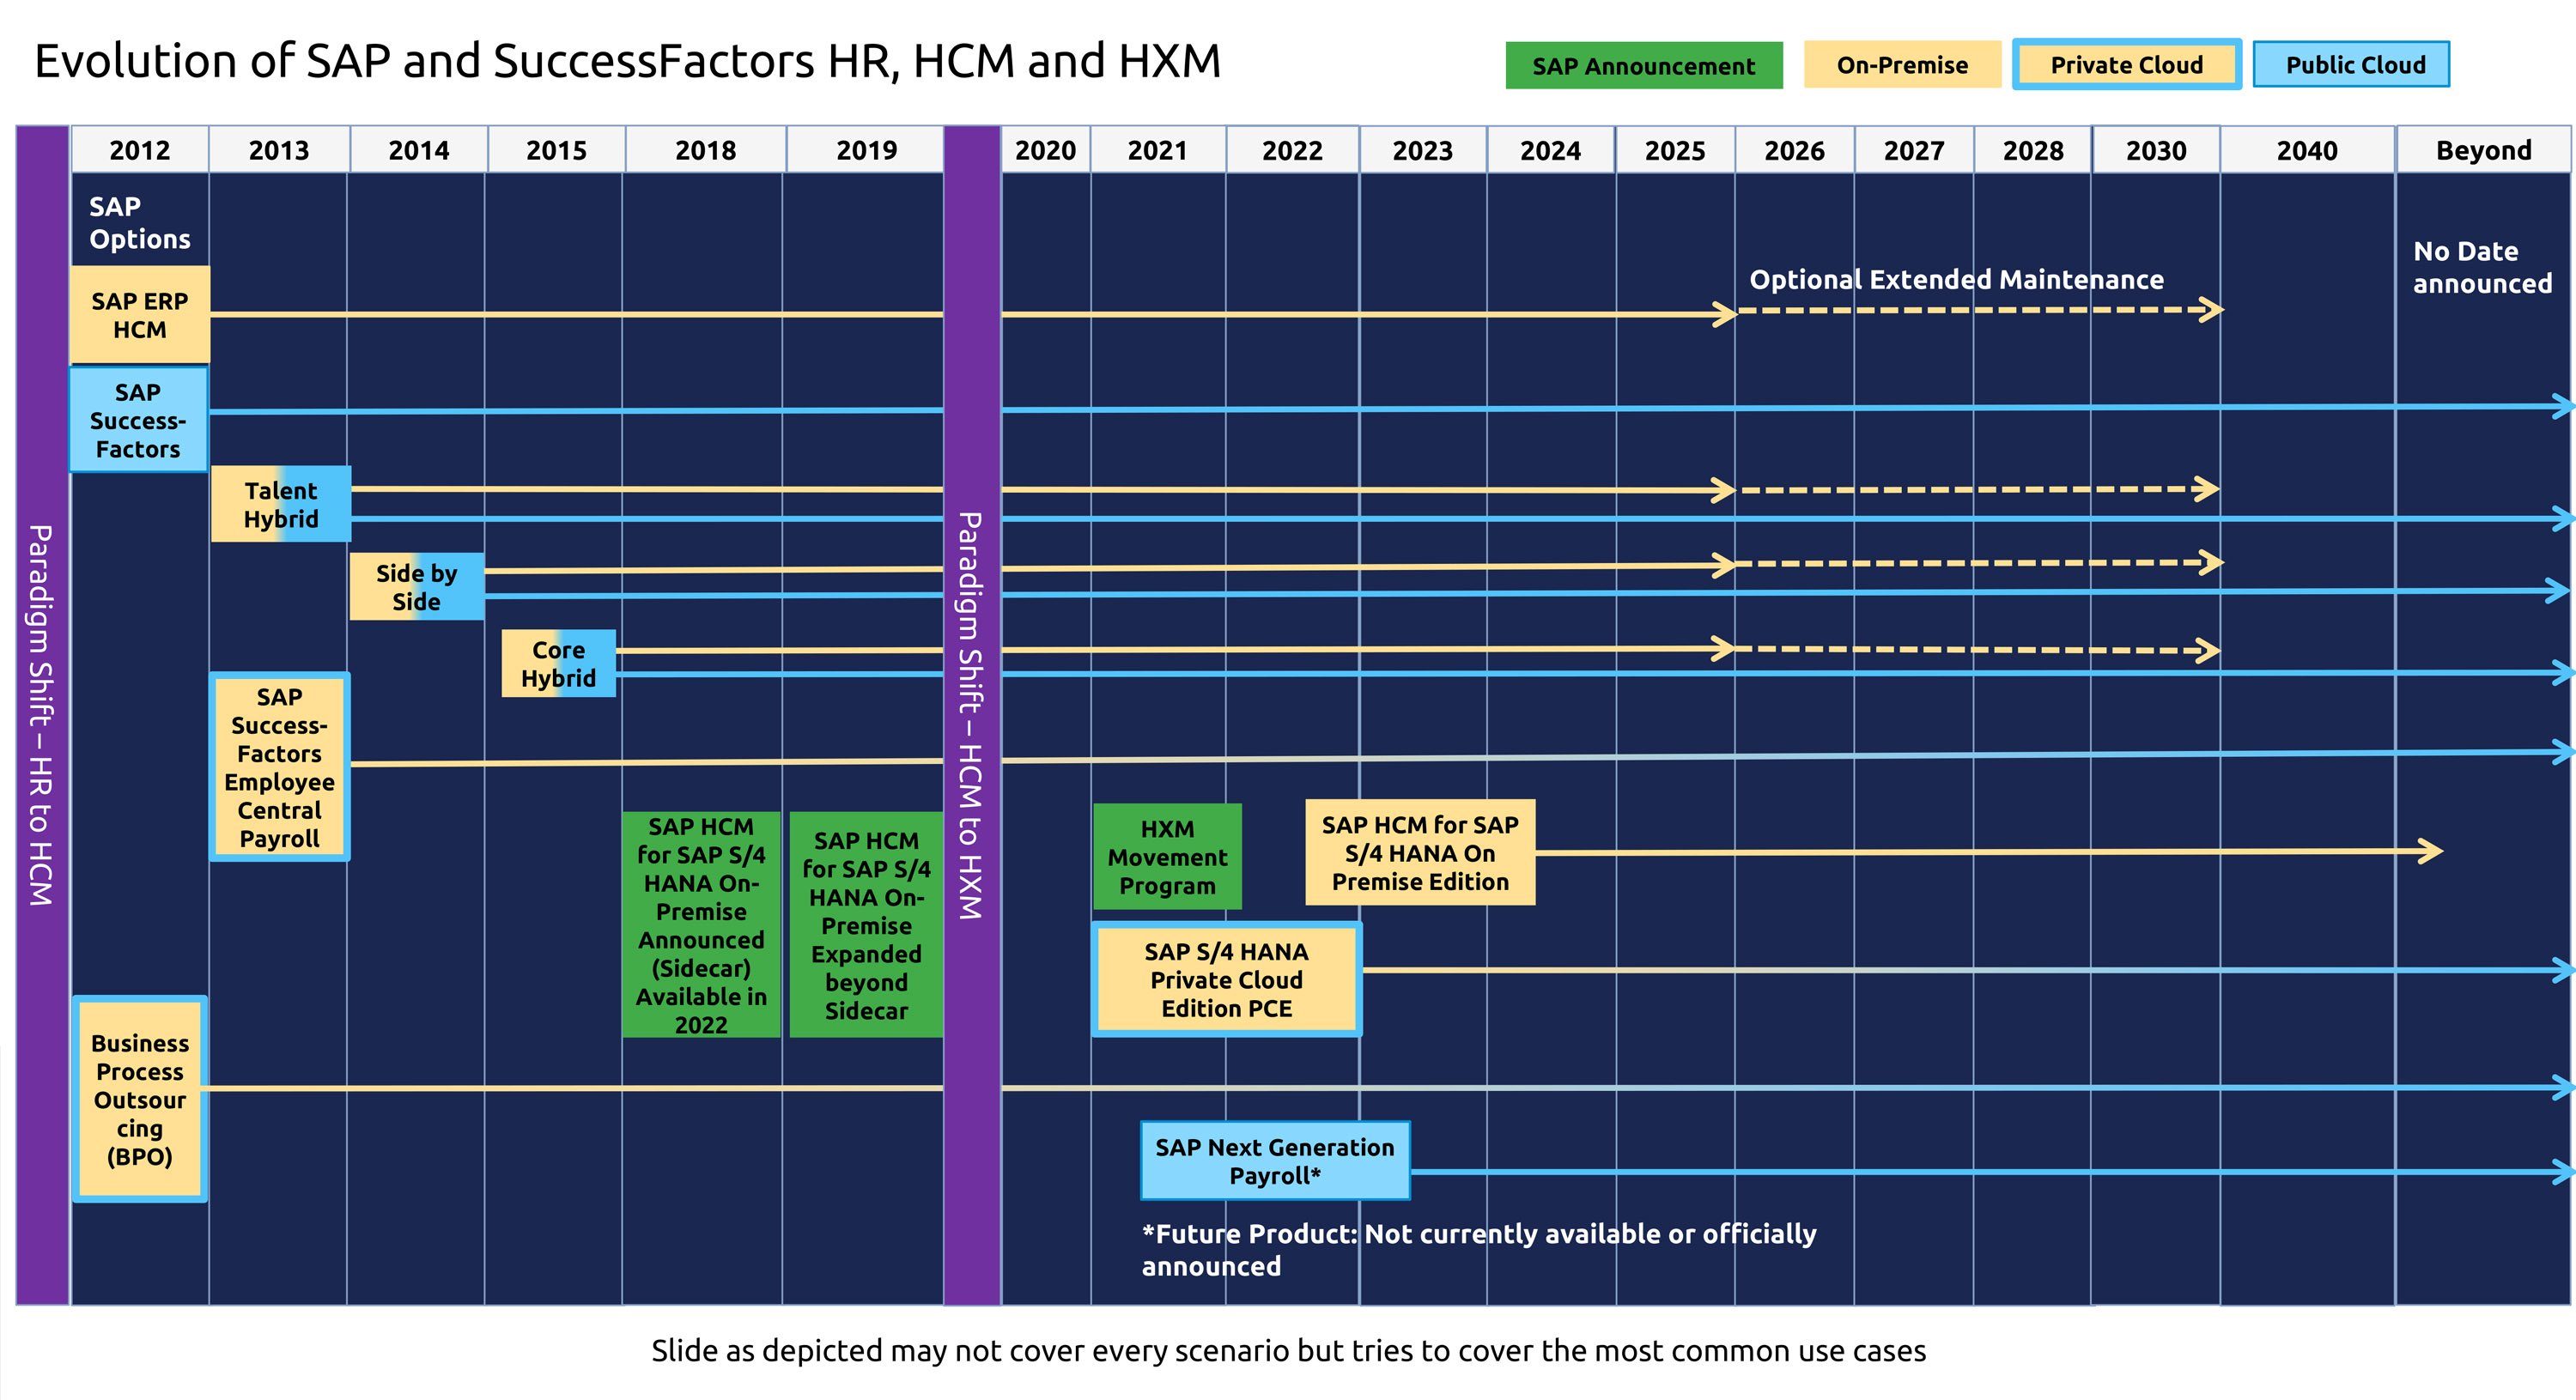
Task: Toggle the On-Premise legend chip
Action: click(1900, 65)
